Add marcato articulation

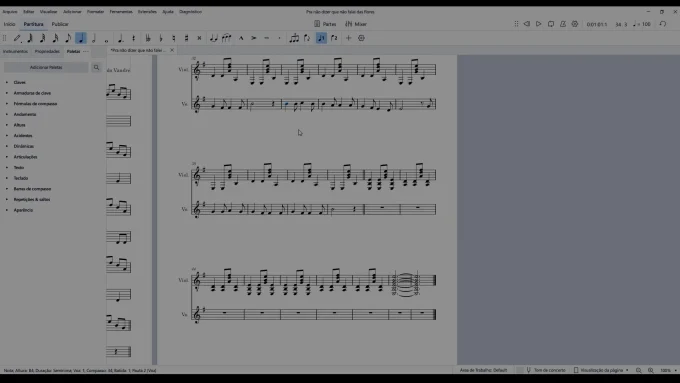(241, 38)
